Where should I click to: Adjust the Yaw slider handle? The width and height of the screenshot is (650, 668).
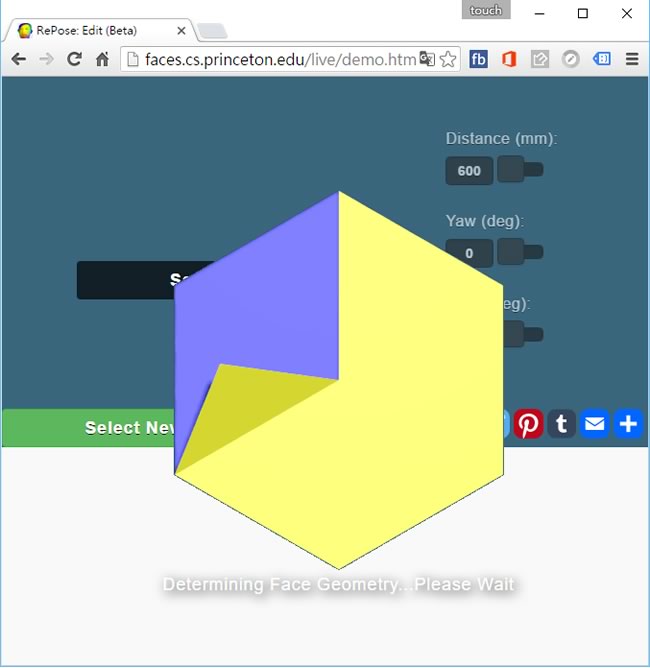tap(511, 252)
